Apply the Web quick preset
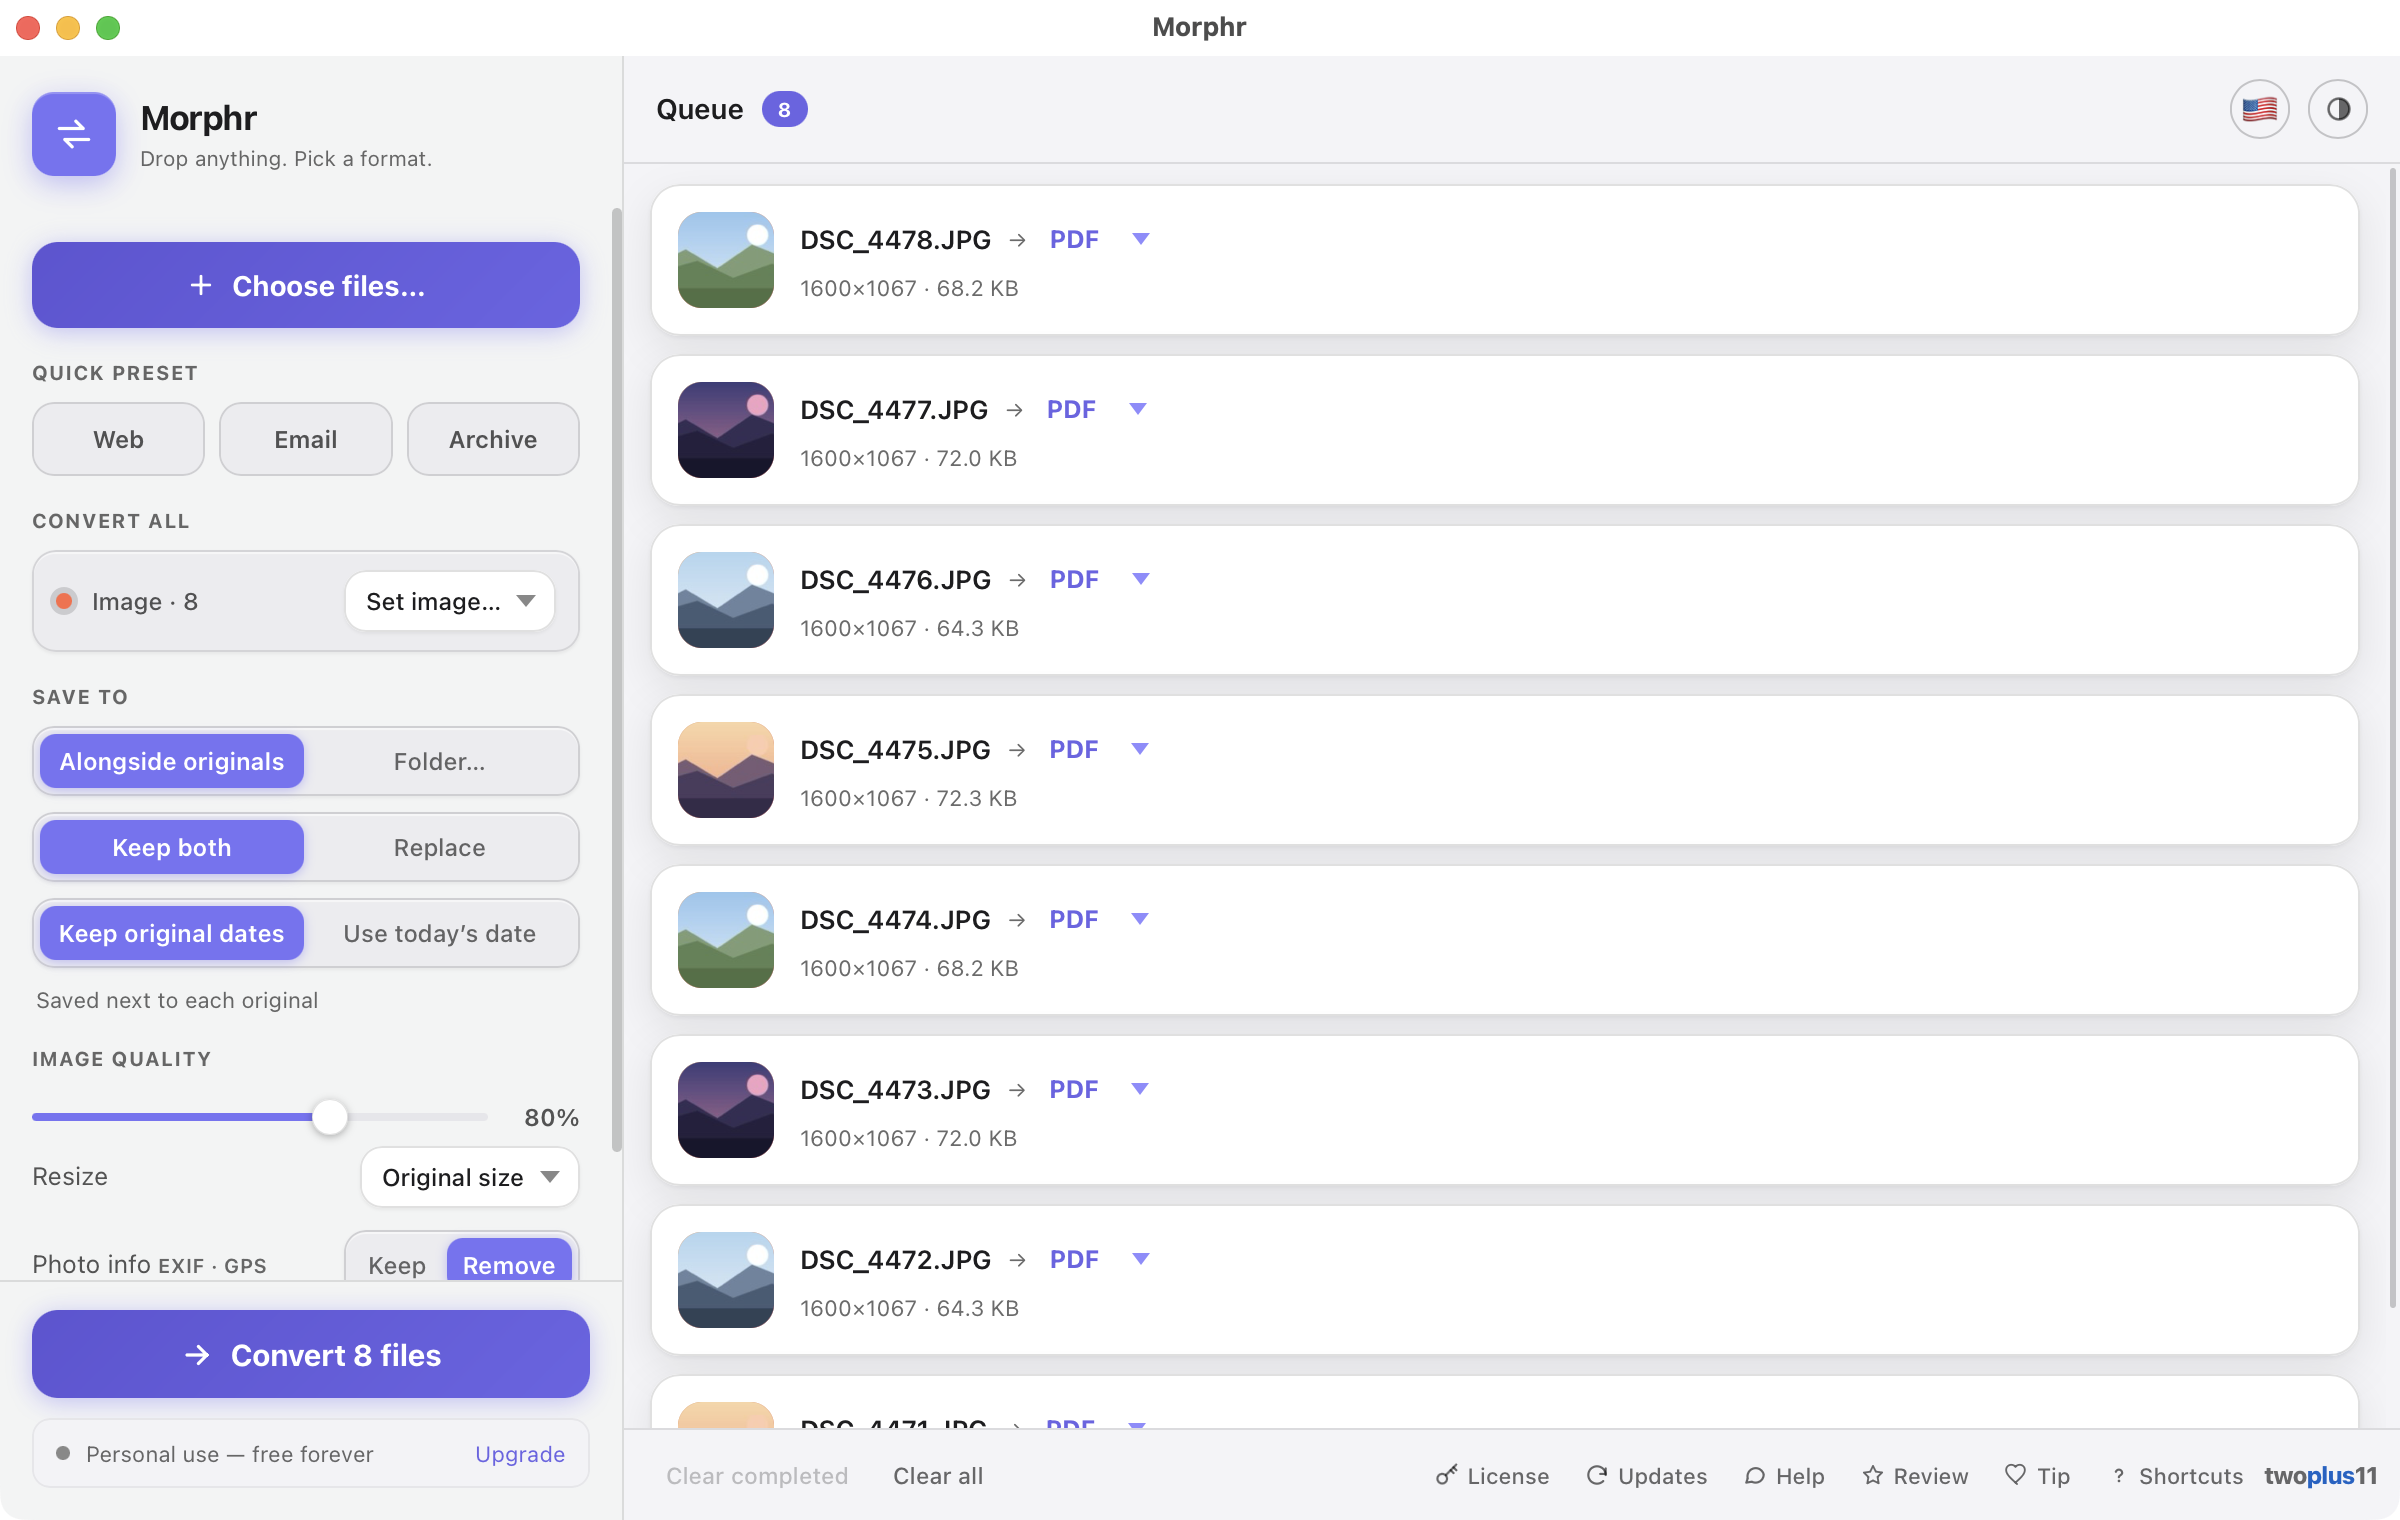Image resolution: width=2400 pixels, height=1520 pixels. (118, 439)
